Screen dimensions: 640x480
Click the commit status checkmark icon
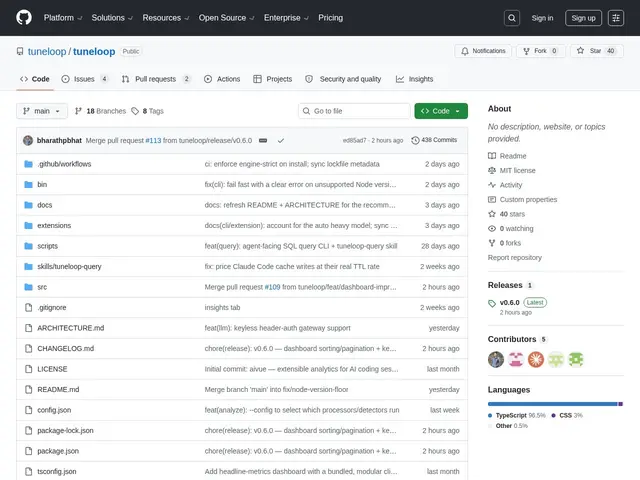tap(281, 140)
